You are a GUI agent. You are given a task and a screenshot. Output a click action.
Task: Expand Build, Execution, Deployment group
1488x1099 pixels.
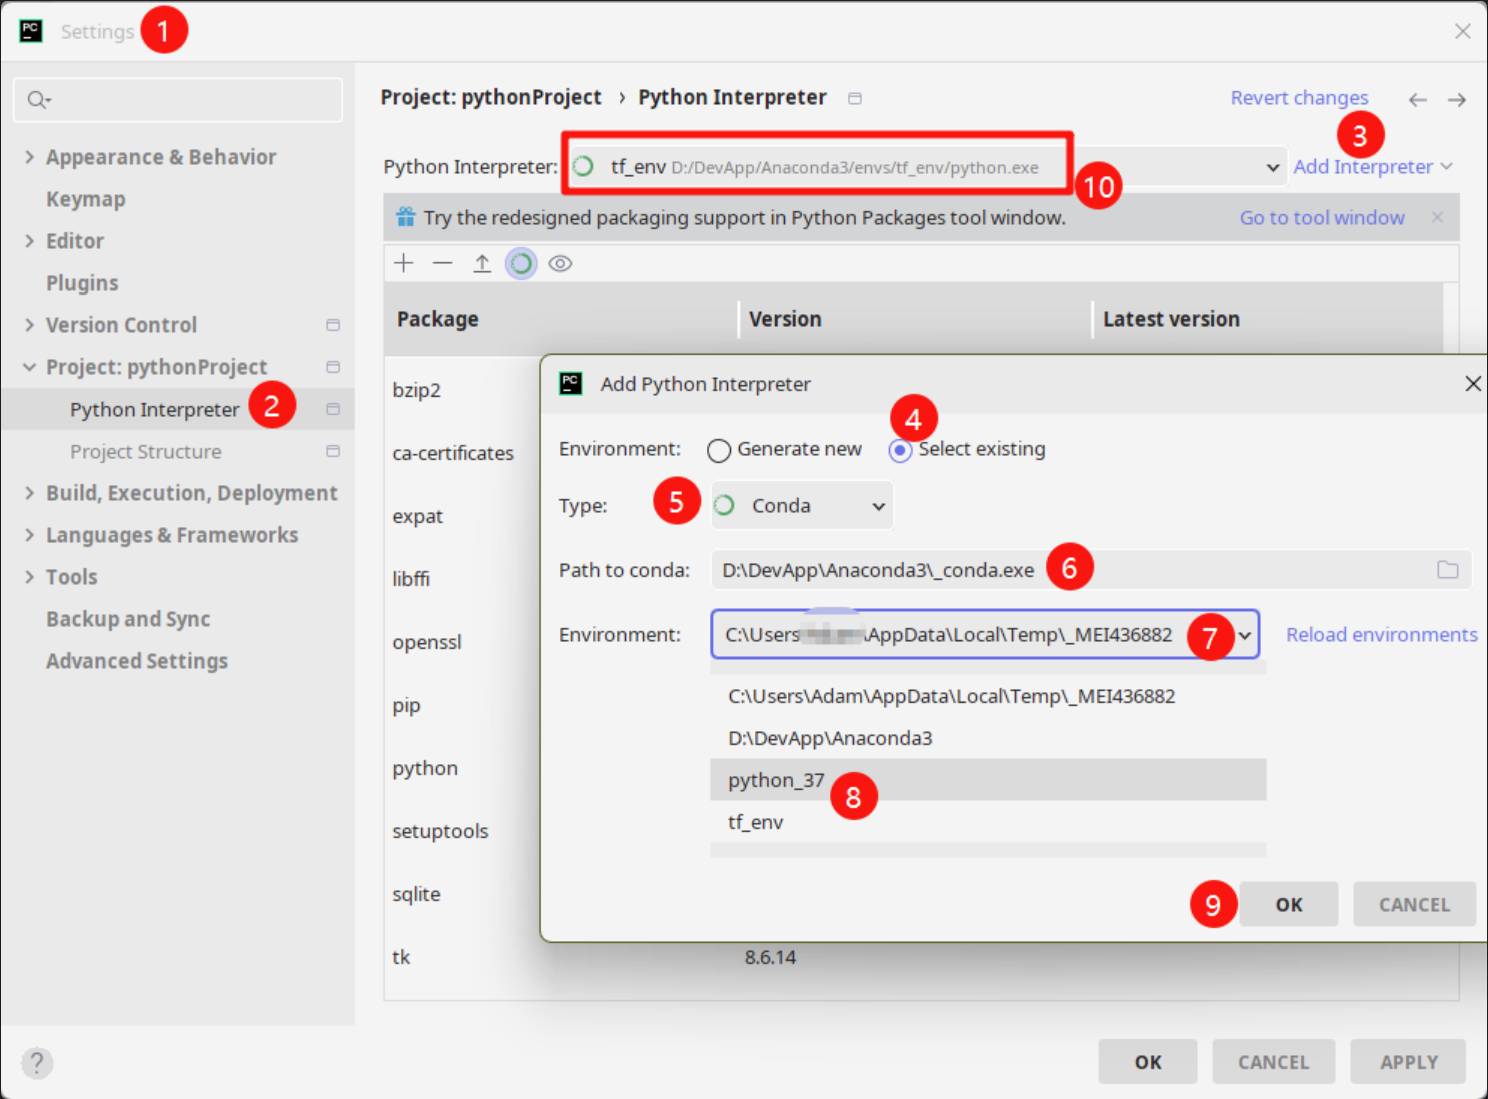click(x=29, y=493)
